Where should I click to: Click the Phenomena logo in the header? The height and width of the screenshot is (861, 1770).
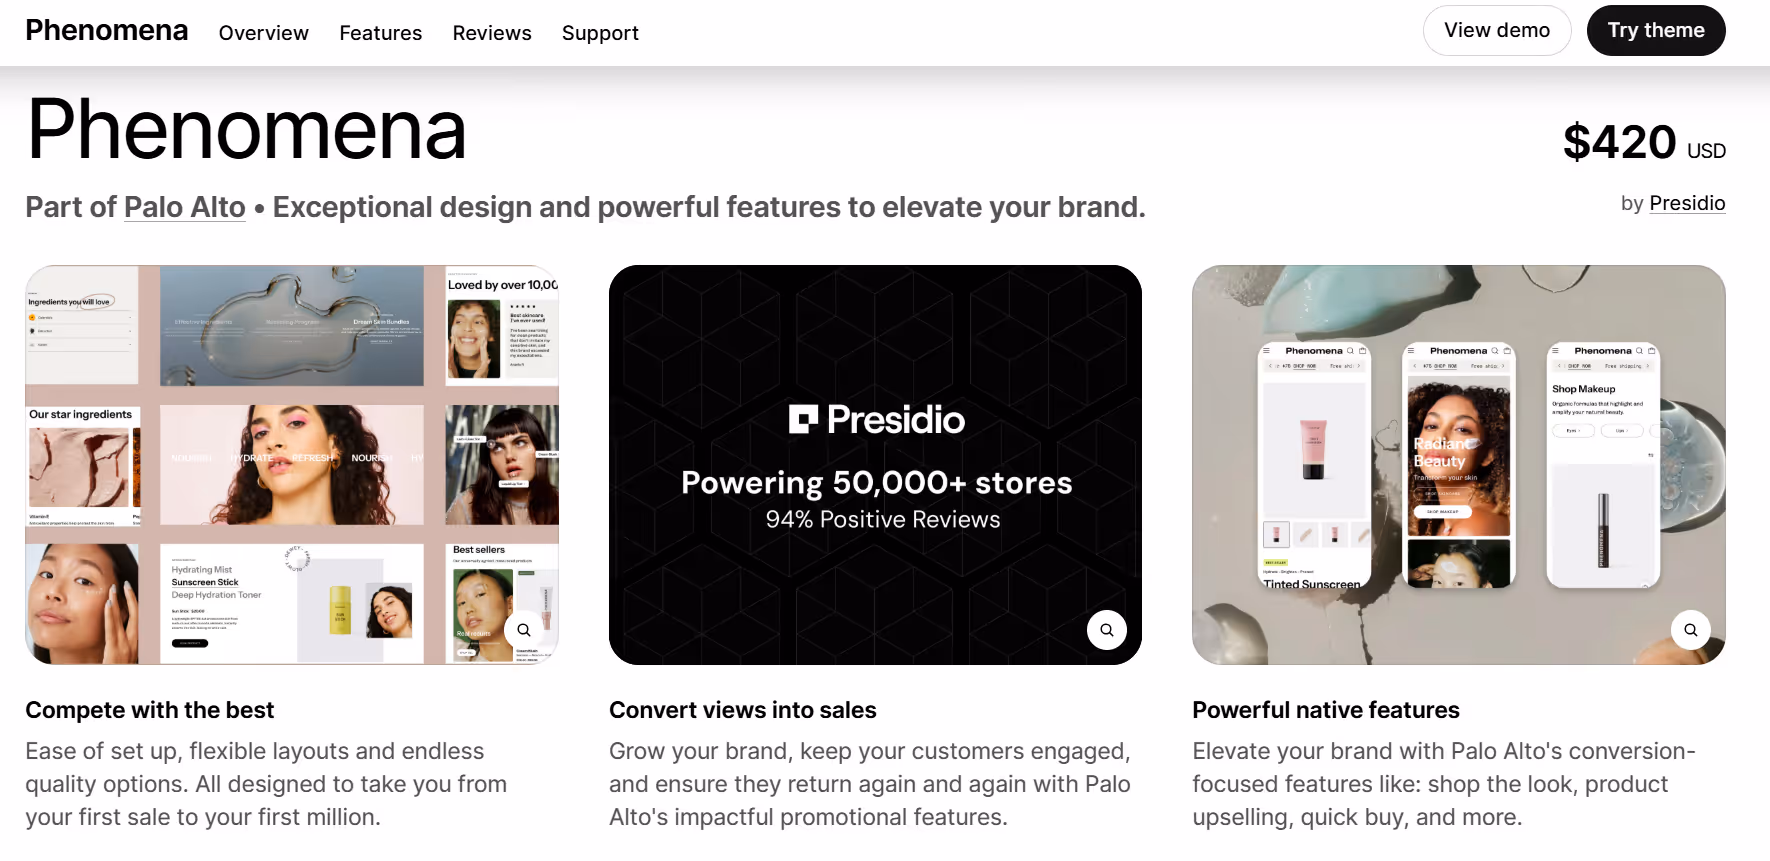point(107,30)
